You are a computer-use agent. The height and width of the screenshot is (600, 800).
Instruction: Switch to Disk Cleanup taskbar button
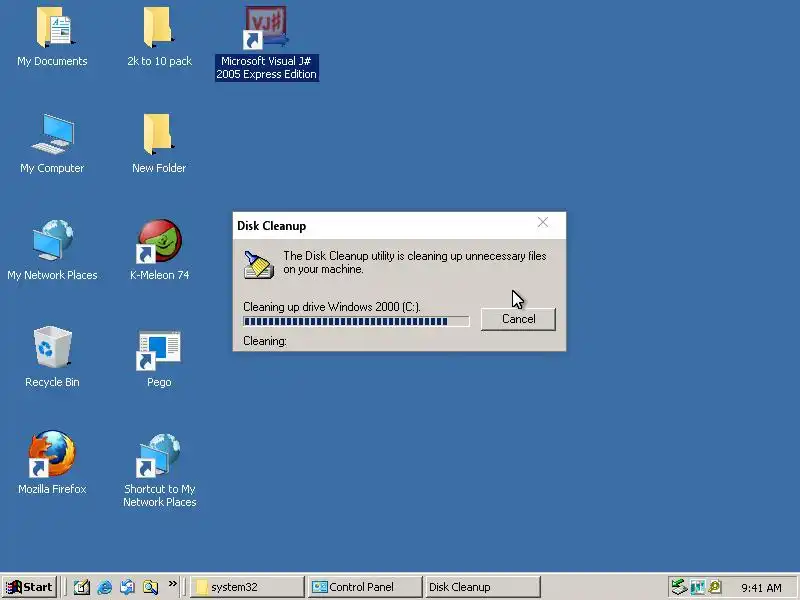483,587
